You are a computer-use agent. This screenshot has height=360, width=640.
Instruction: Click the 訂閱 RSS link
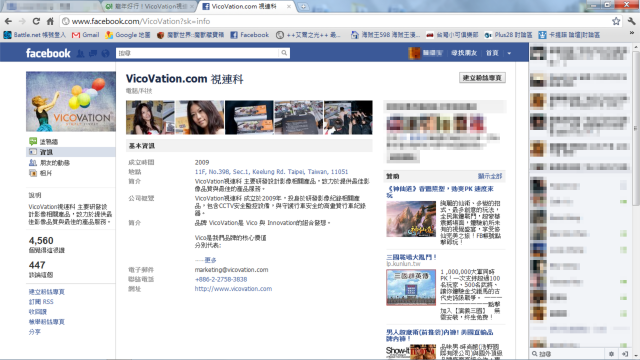tap(41, 302)
